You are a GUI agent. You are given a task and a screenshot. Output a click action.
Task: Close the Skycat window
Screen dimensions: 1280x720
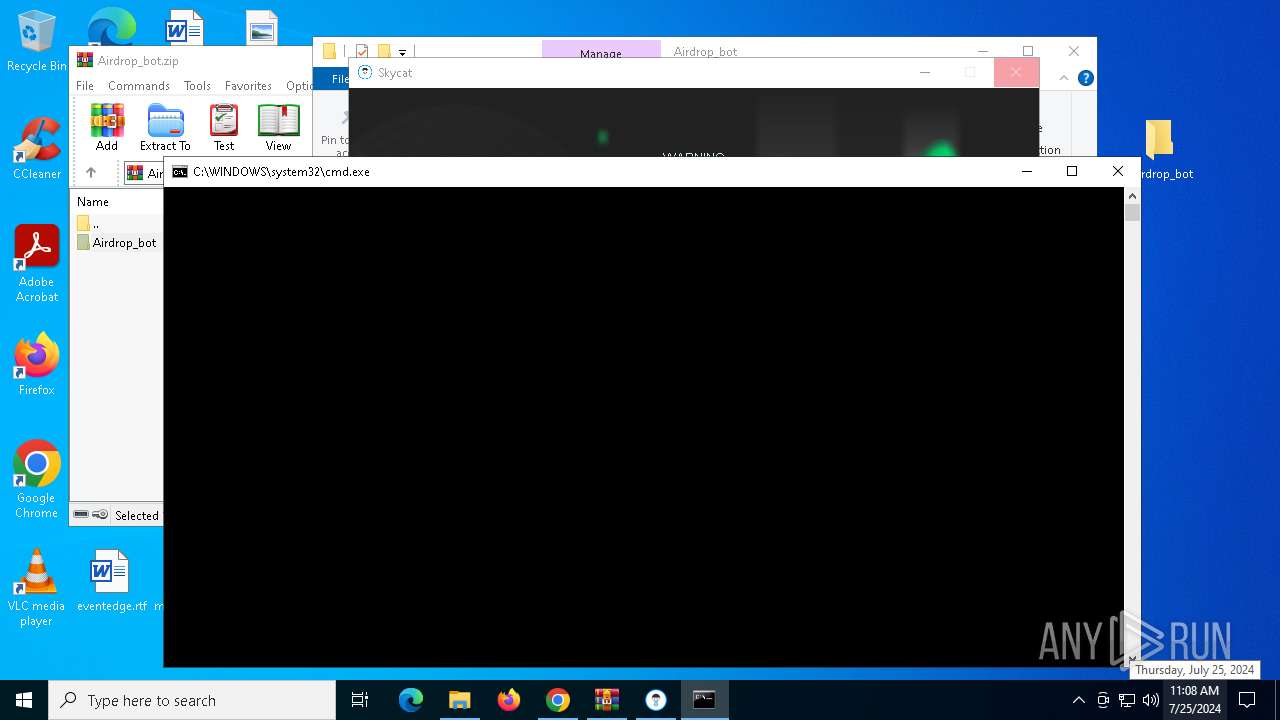click(1016, 72)
